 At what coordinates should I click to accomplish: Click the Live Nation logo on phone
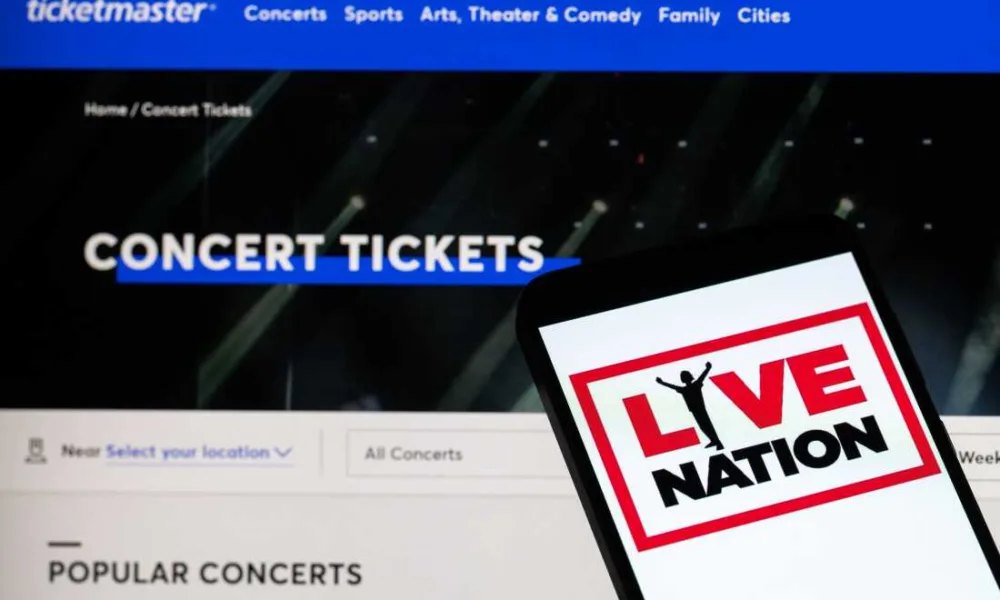click(x=754, y=427)
